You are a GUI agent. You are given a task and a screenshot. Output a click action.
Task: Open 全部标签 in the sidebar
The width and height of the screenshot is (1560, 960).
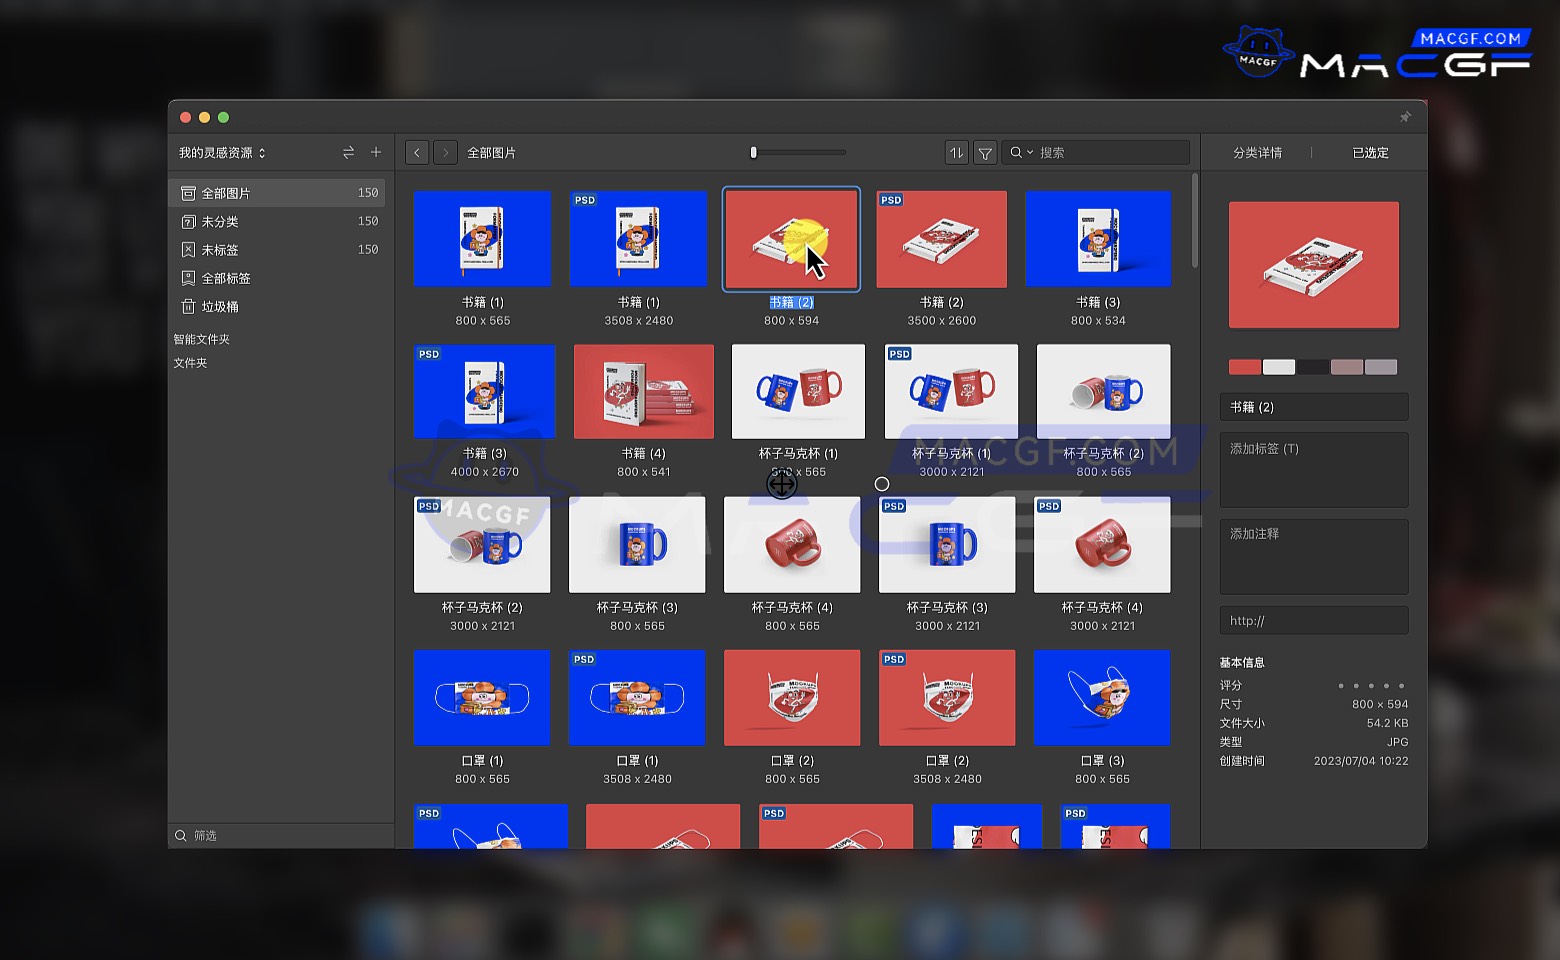(x=226, y=278)
